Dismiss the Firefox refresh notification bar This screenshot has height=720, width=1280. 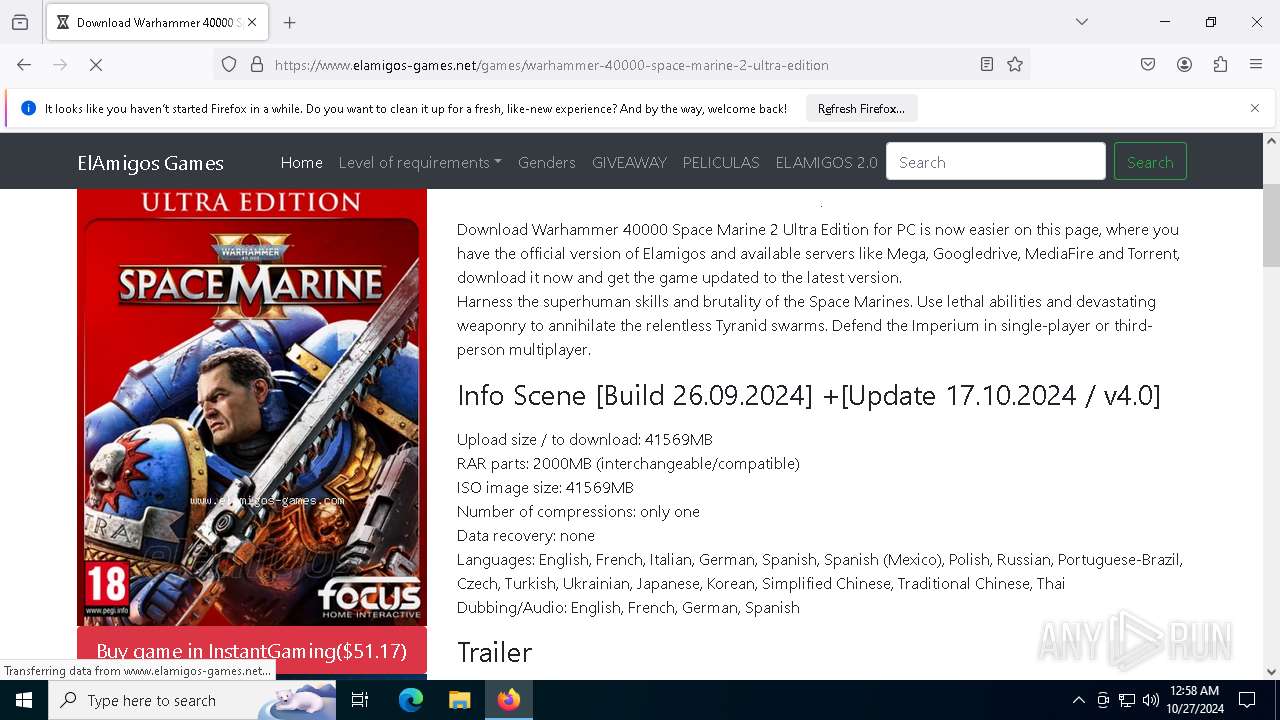pos(1255,108)
